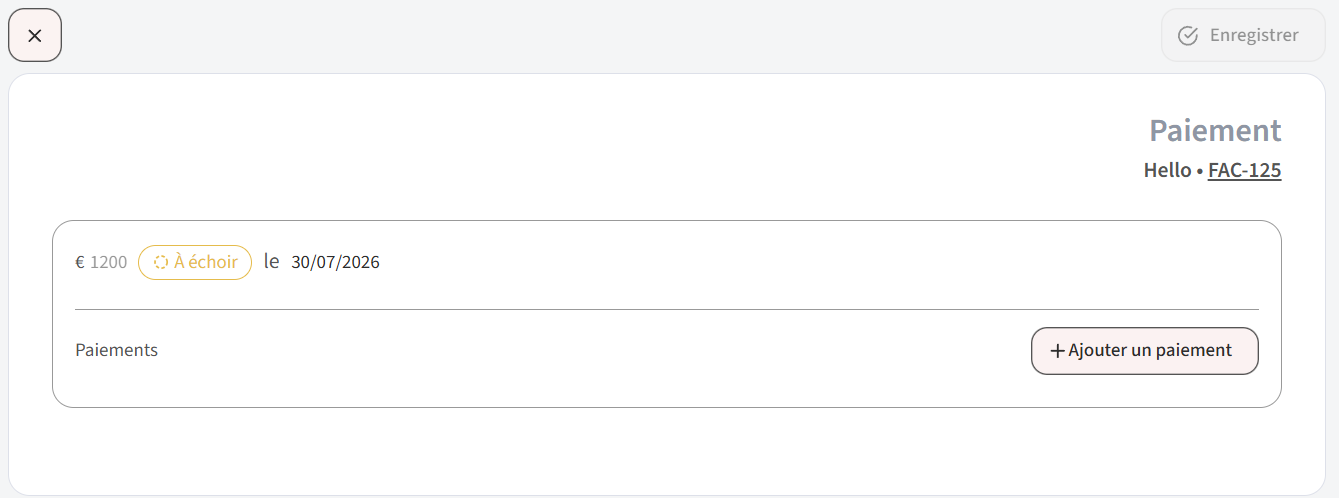Viewport: 1339px width, 498px height.
Task: Click the euro symbol next to 1200
Action: point(80,263)
